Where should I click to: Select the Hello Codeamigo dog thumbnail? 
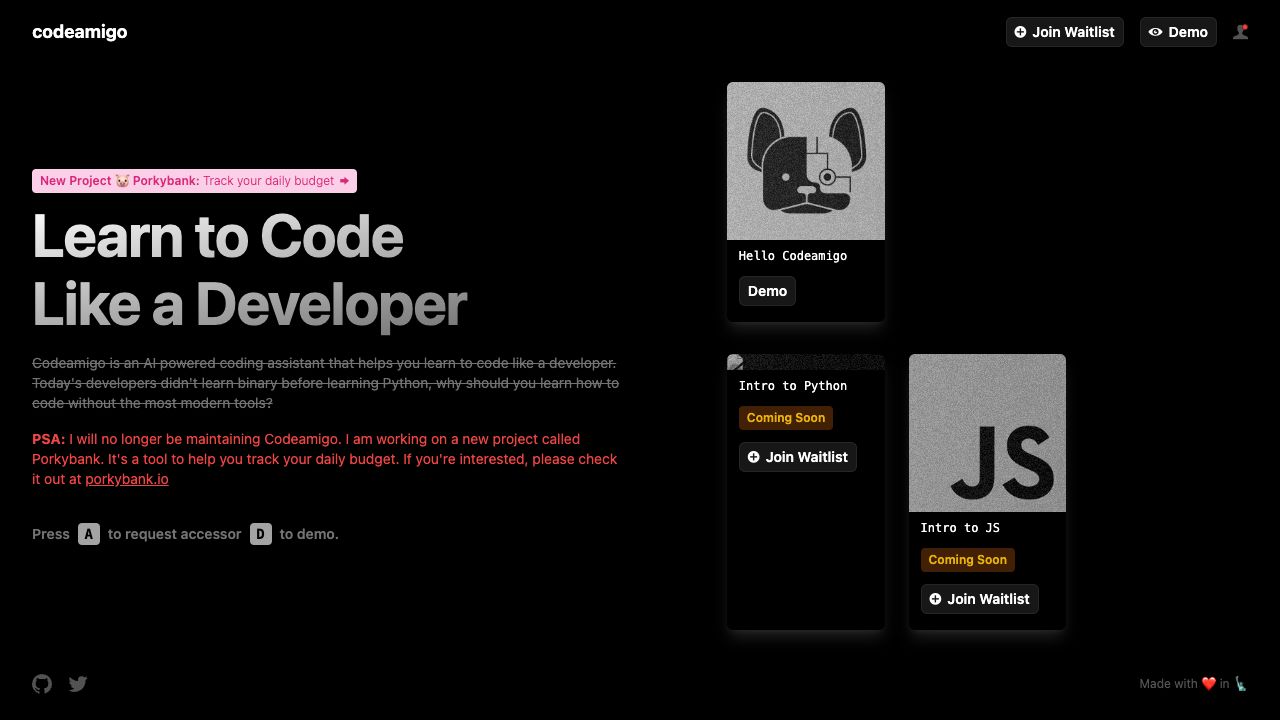(x=806, y=161)
